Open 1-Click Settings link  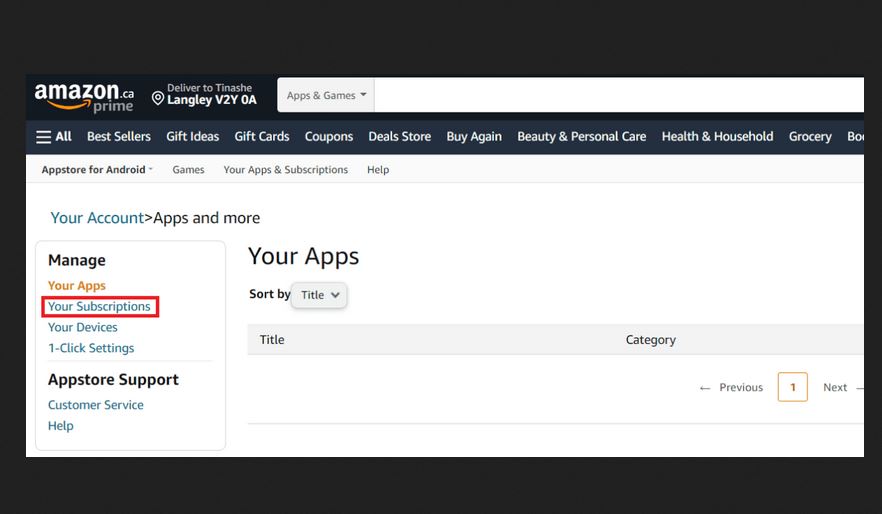pyautogui.click(x=91, y=348)
